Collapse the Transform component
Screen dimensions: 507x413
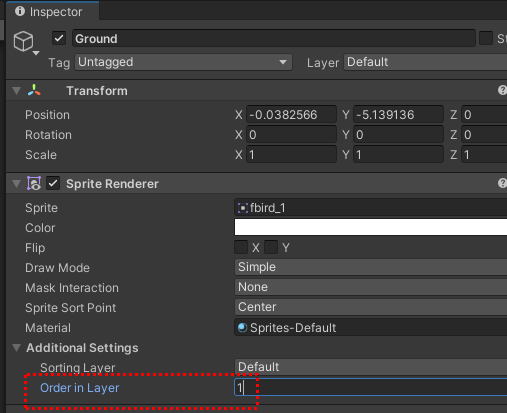[x=16, y=91]
